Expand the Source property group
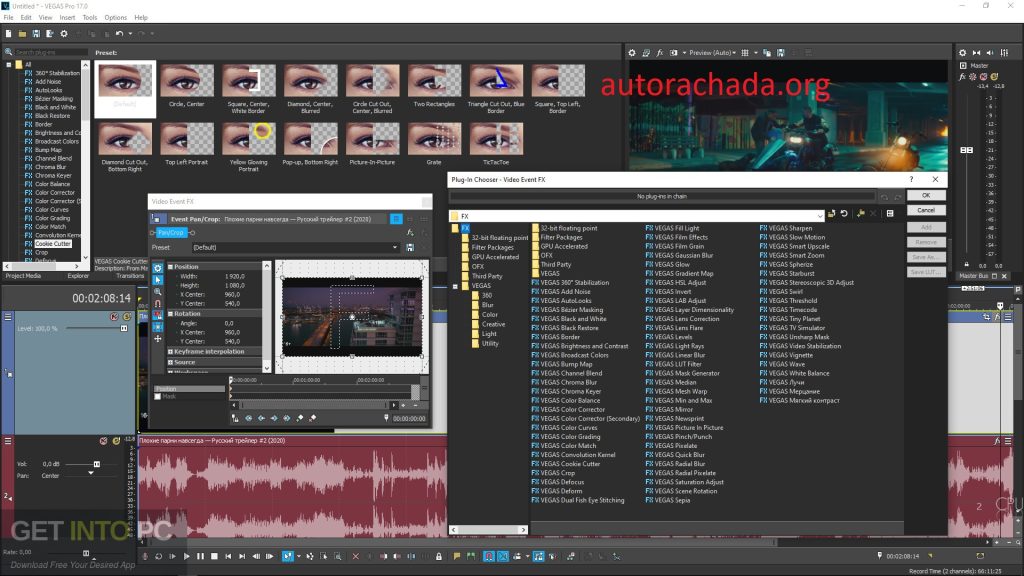Screen dimensions: 1024x576 [x=170, y=362]
